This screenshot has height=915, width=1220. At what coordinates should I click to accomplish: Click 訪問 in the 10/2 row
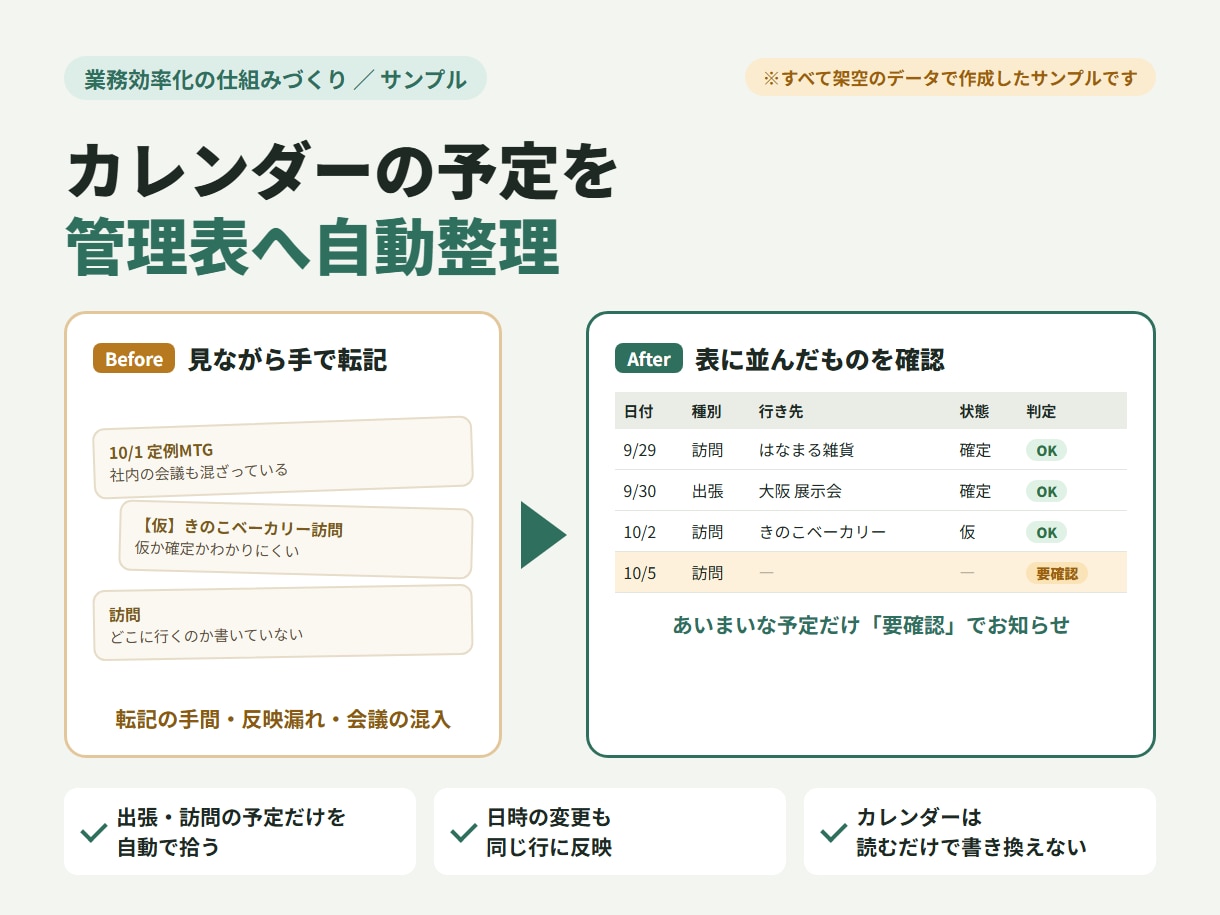pyautogui.click(x=707, y=532)
